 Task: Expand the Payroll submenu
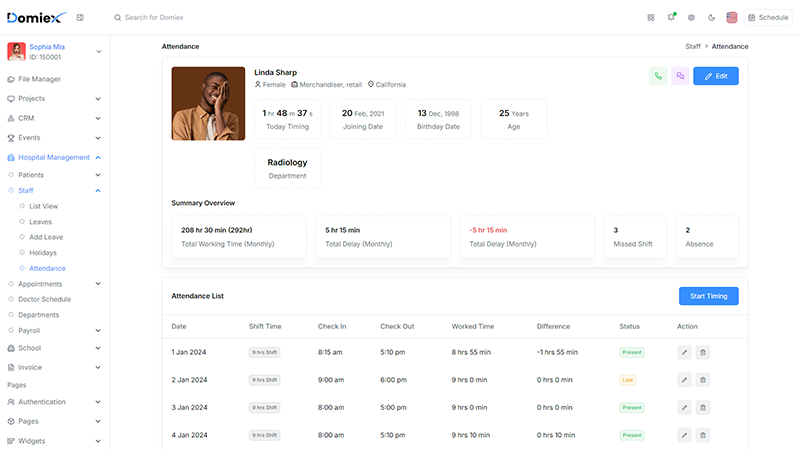[x=54, y=331]
